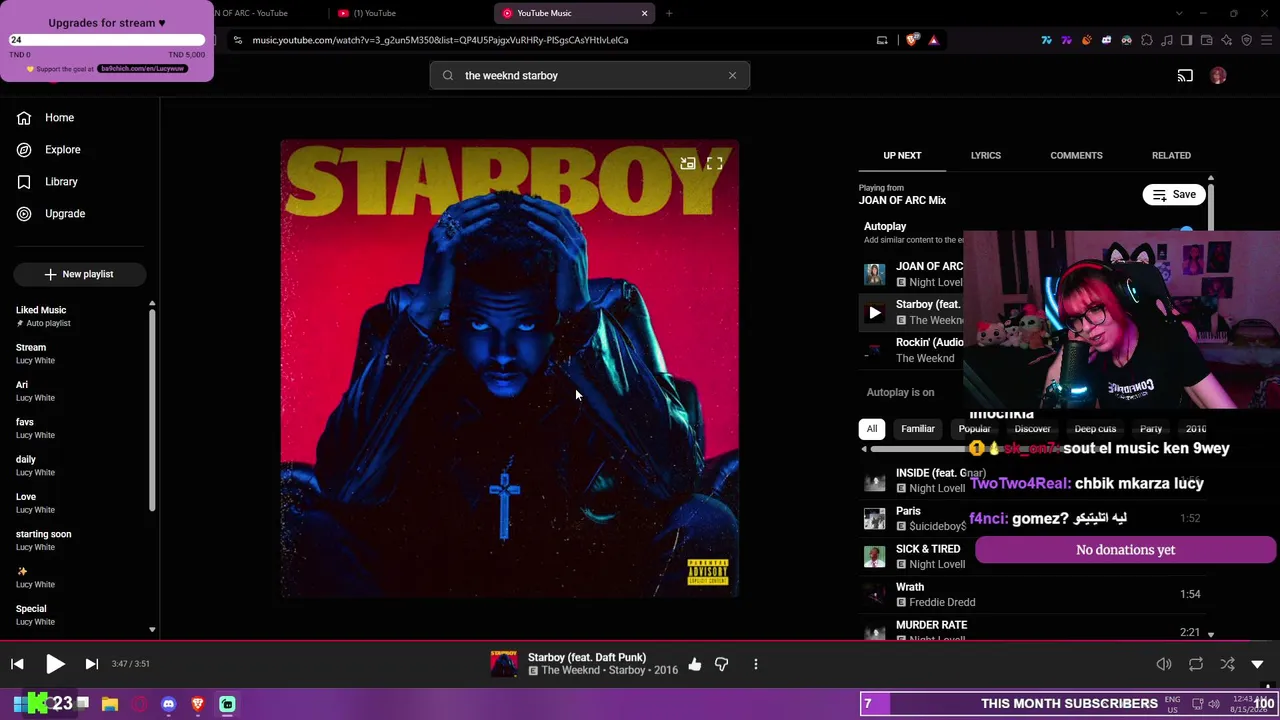Switch to the UP NEXT tab
Viewport: 1280px width, 720px height.
pyautogui.click(x=902, y=155)
